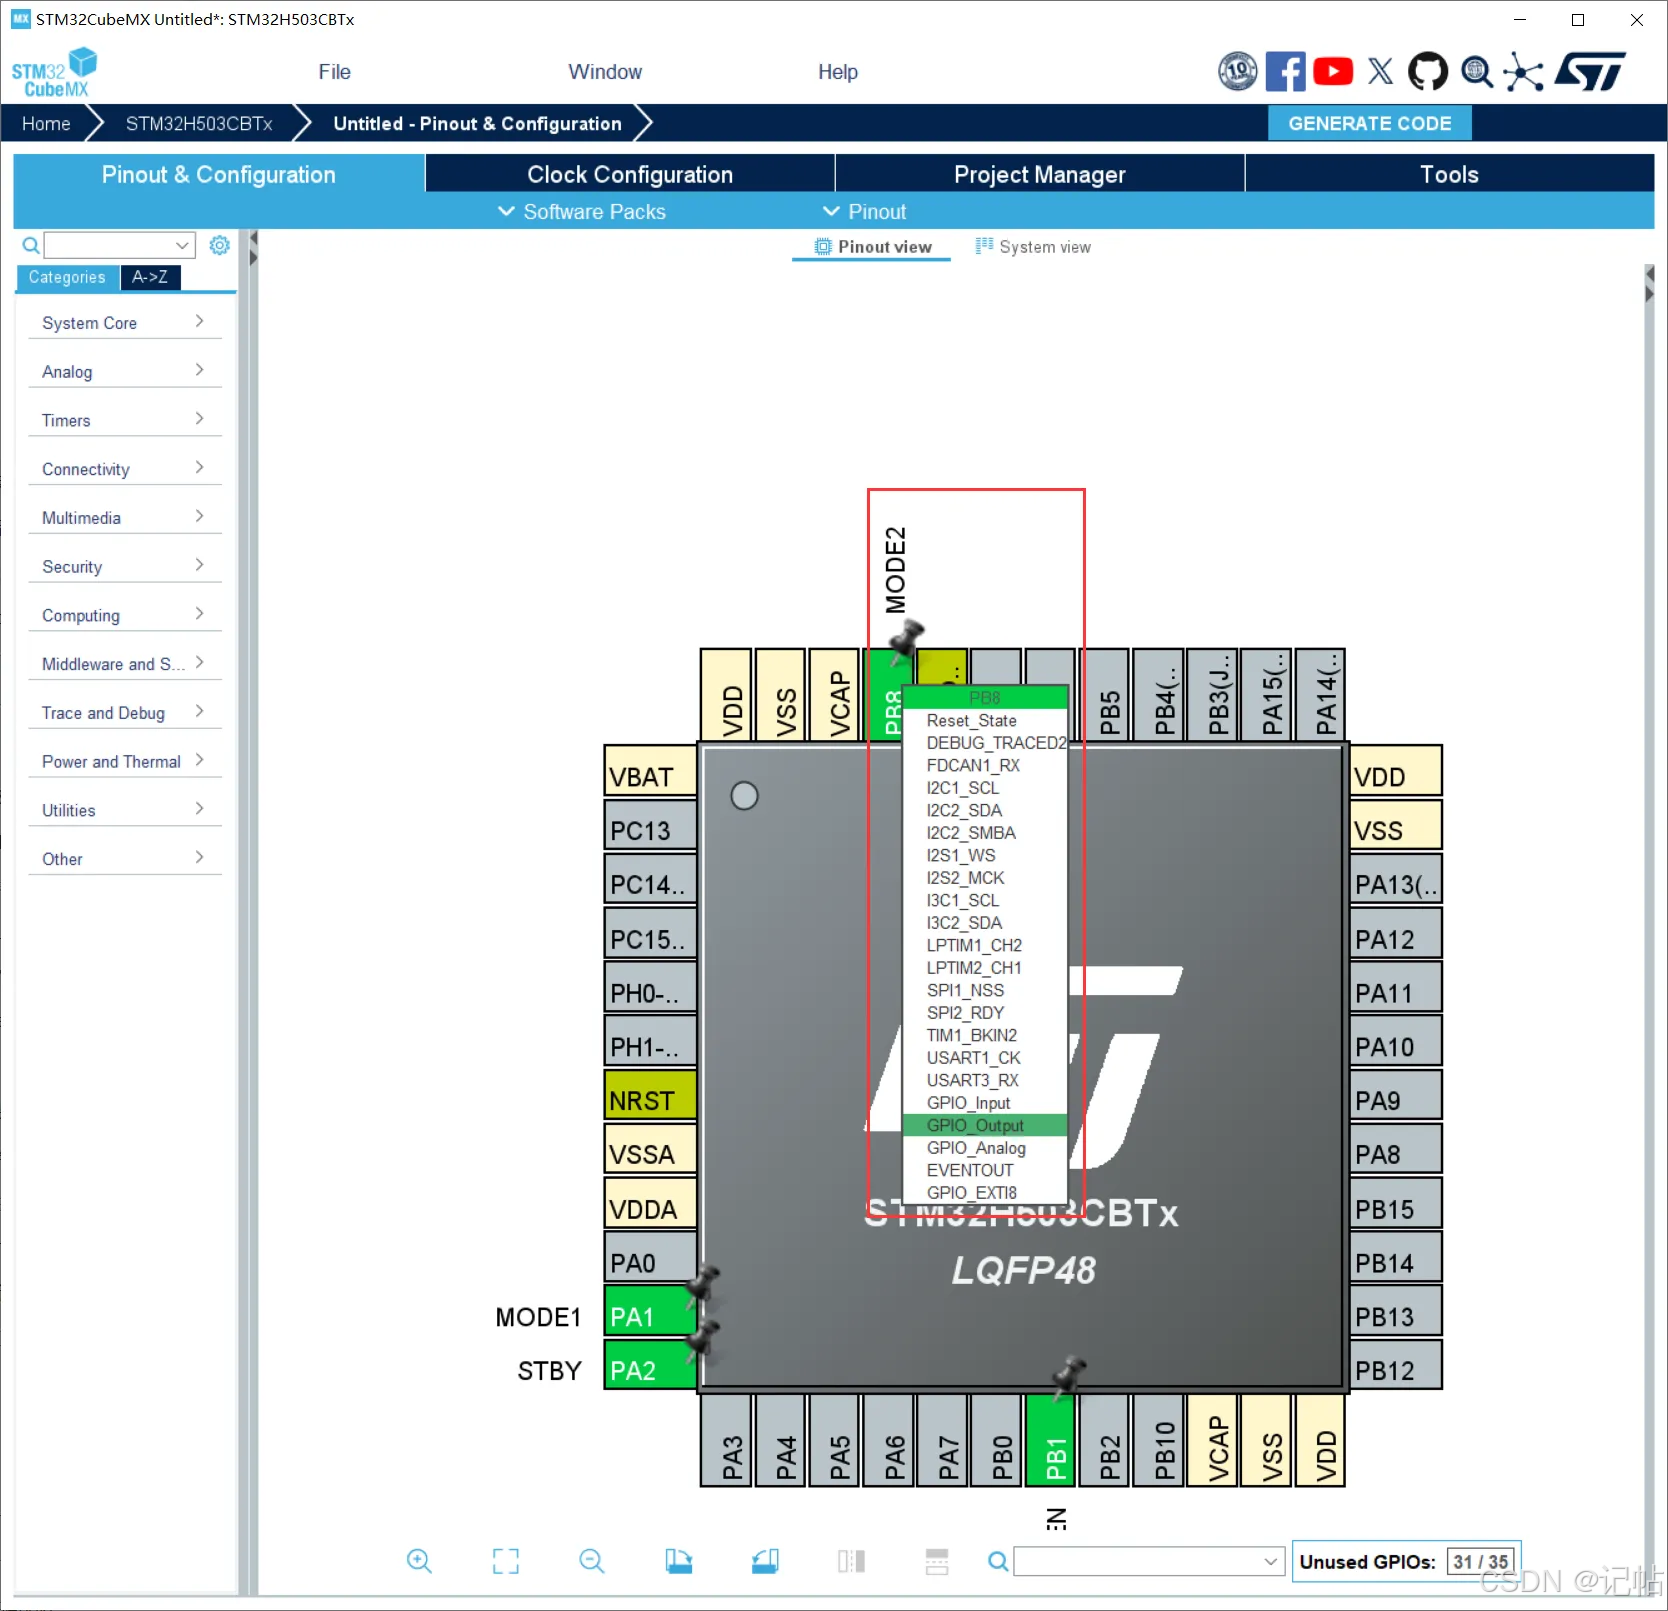Switch to the Clock Configuration tab
The height and width of the screenshot is (1611, 1668).
click(630, 174)
